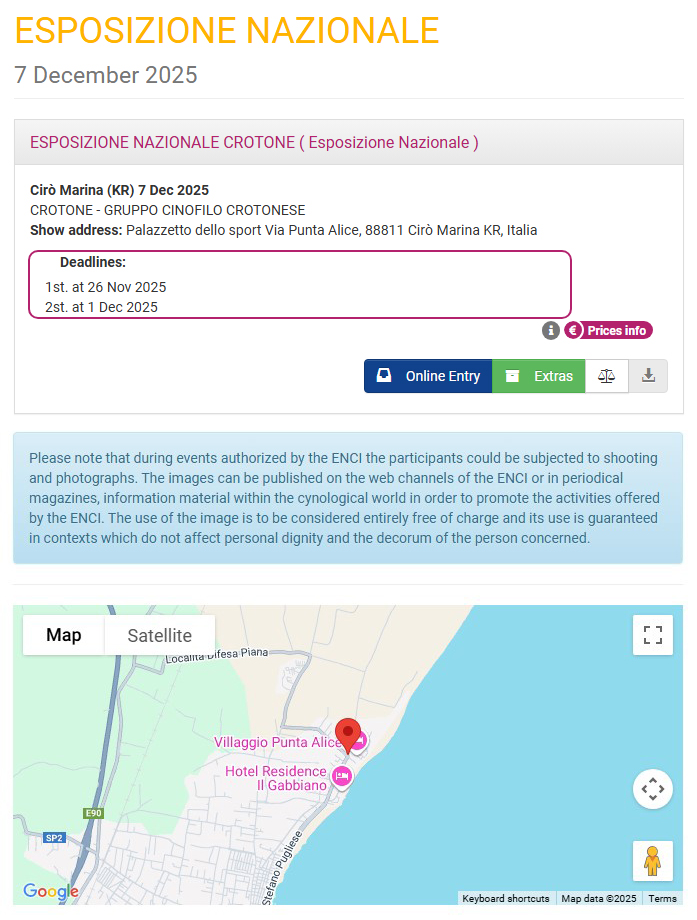Open map Keyboard shortcuts

pos(506,898)
